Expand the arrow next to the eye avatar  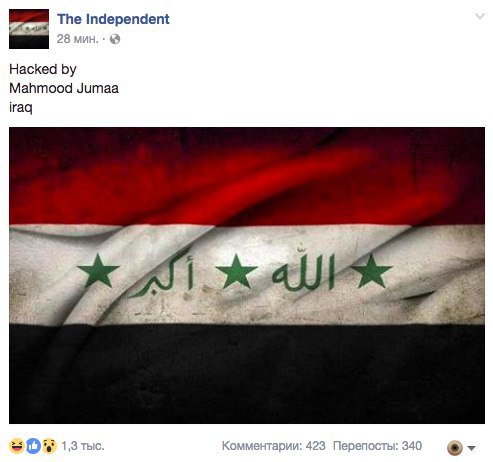pyautogui.click(x=471, y=448)
